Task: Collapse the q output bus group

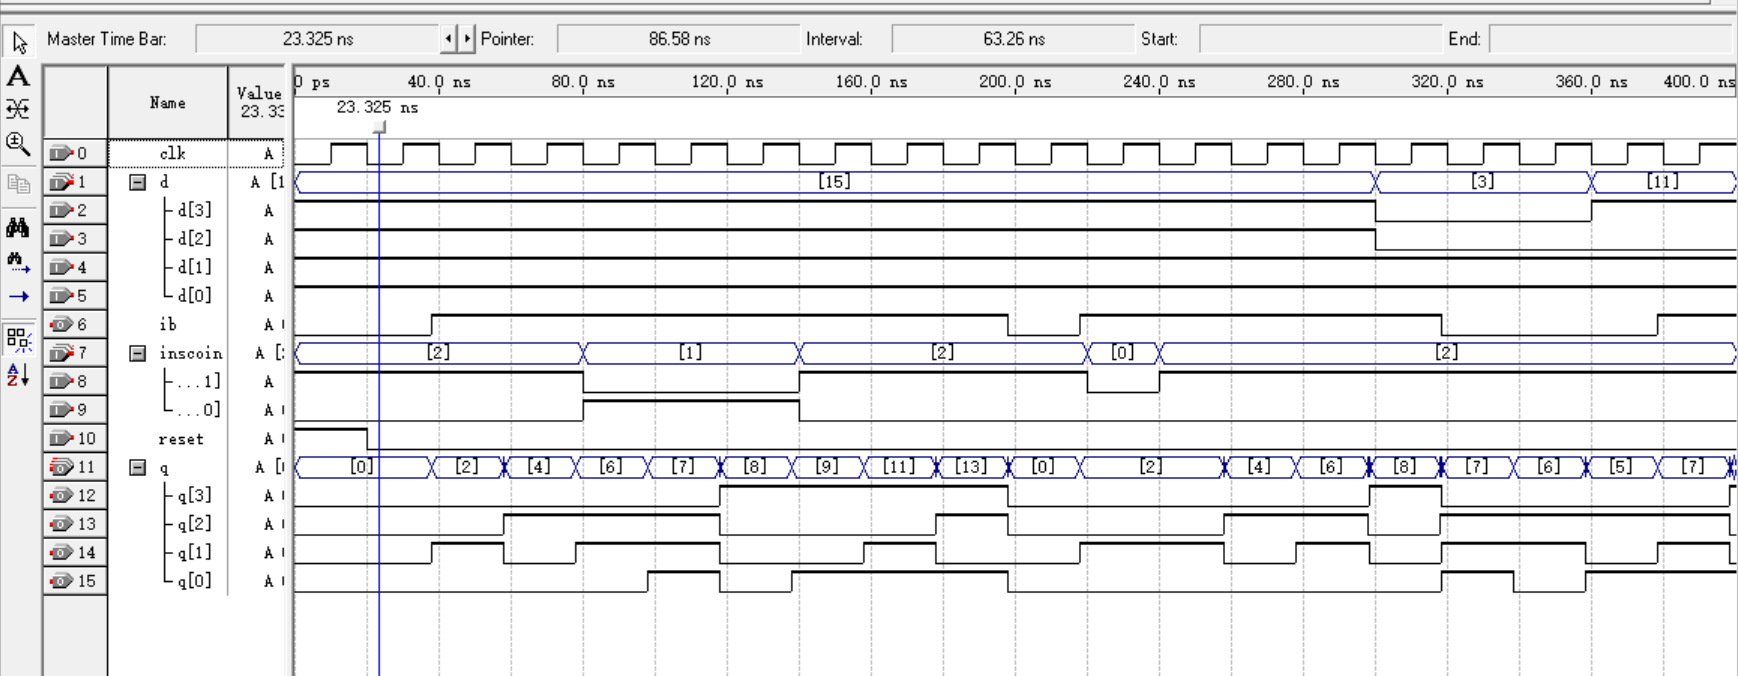Action: 138,467
